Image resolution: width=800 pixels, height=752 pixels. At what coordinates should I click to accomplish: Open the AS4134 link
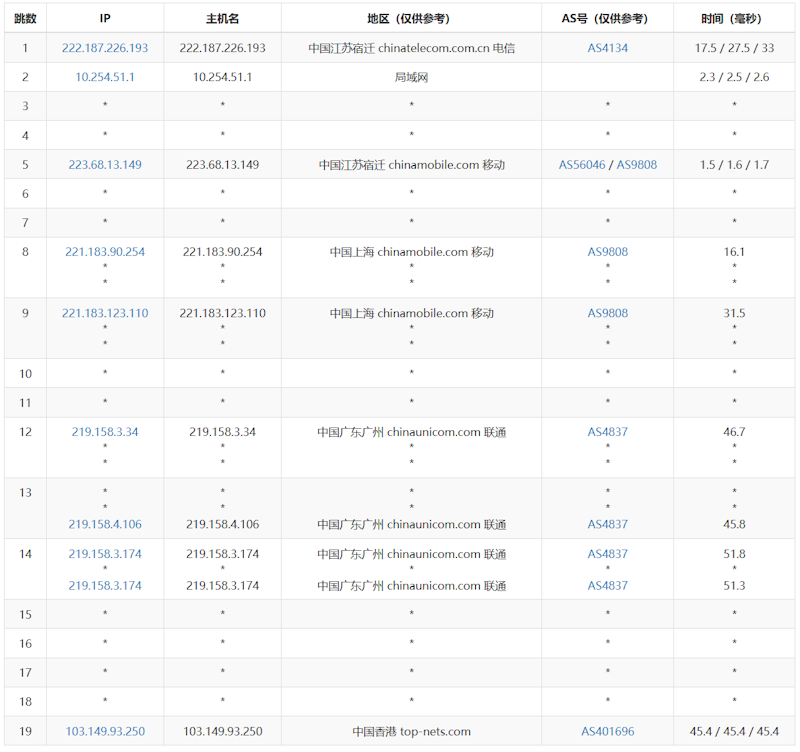point(607,48)
